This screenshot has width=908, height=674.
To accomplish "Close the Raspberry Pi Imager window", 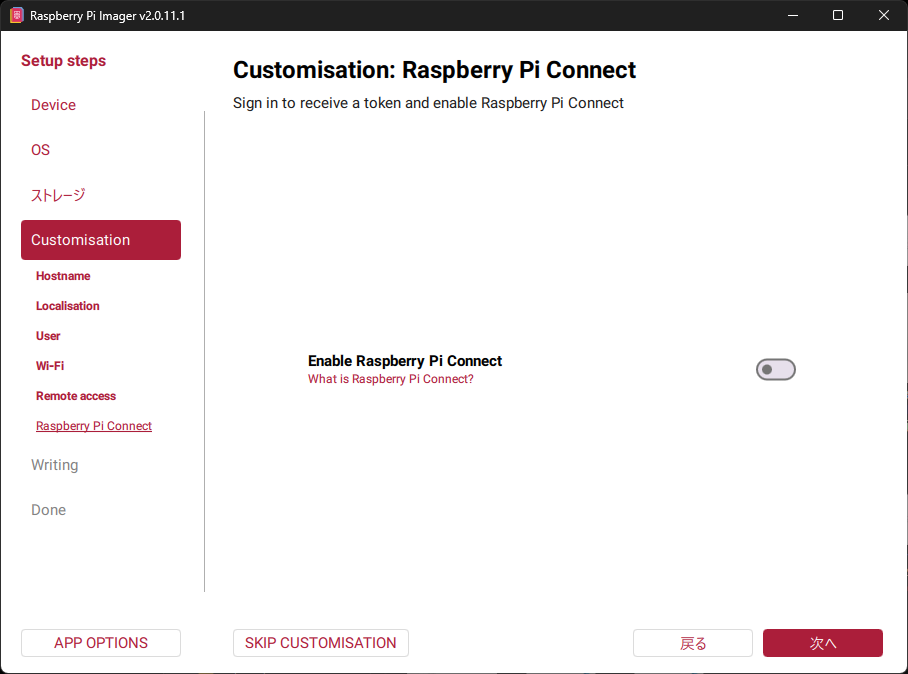I will [x=884, y=16].
